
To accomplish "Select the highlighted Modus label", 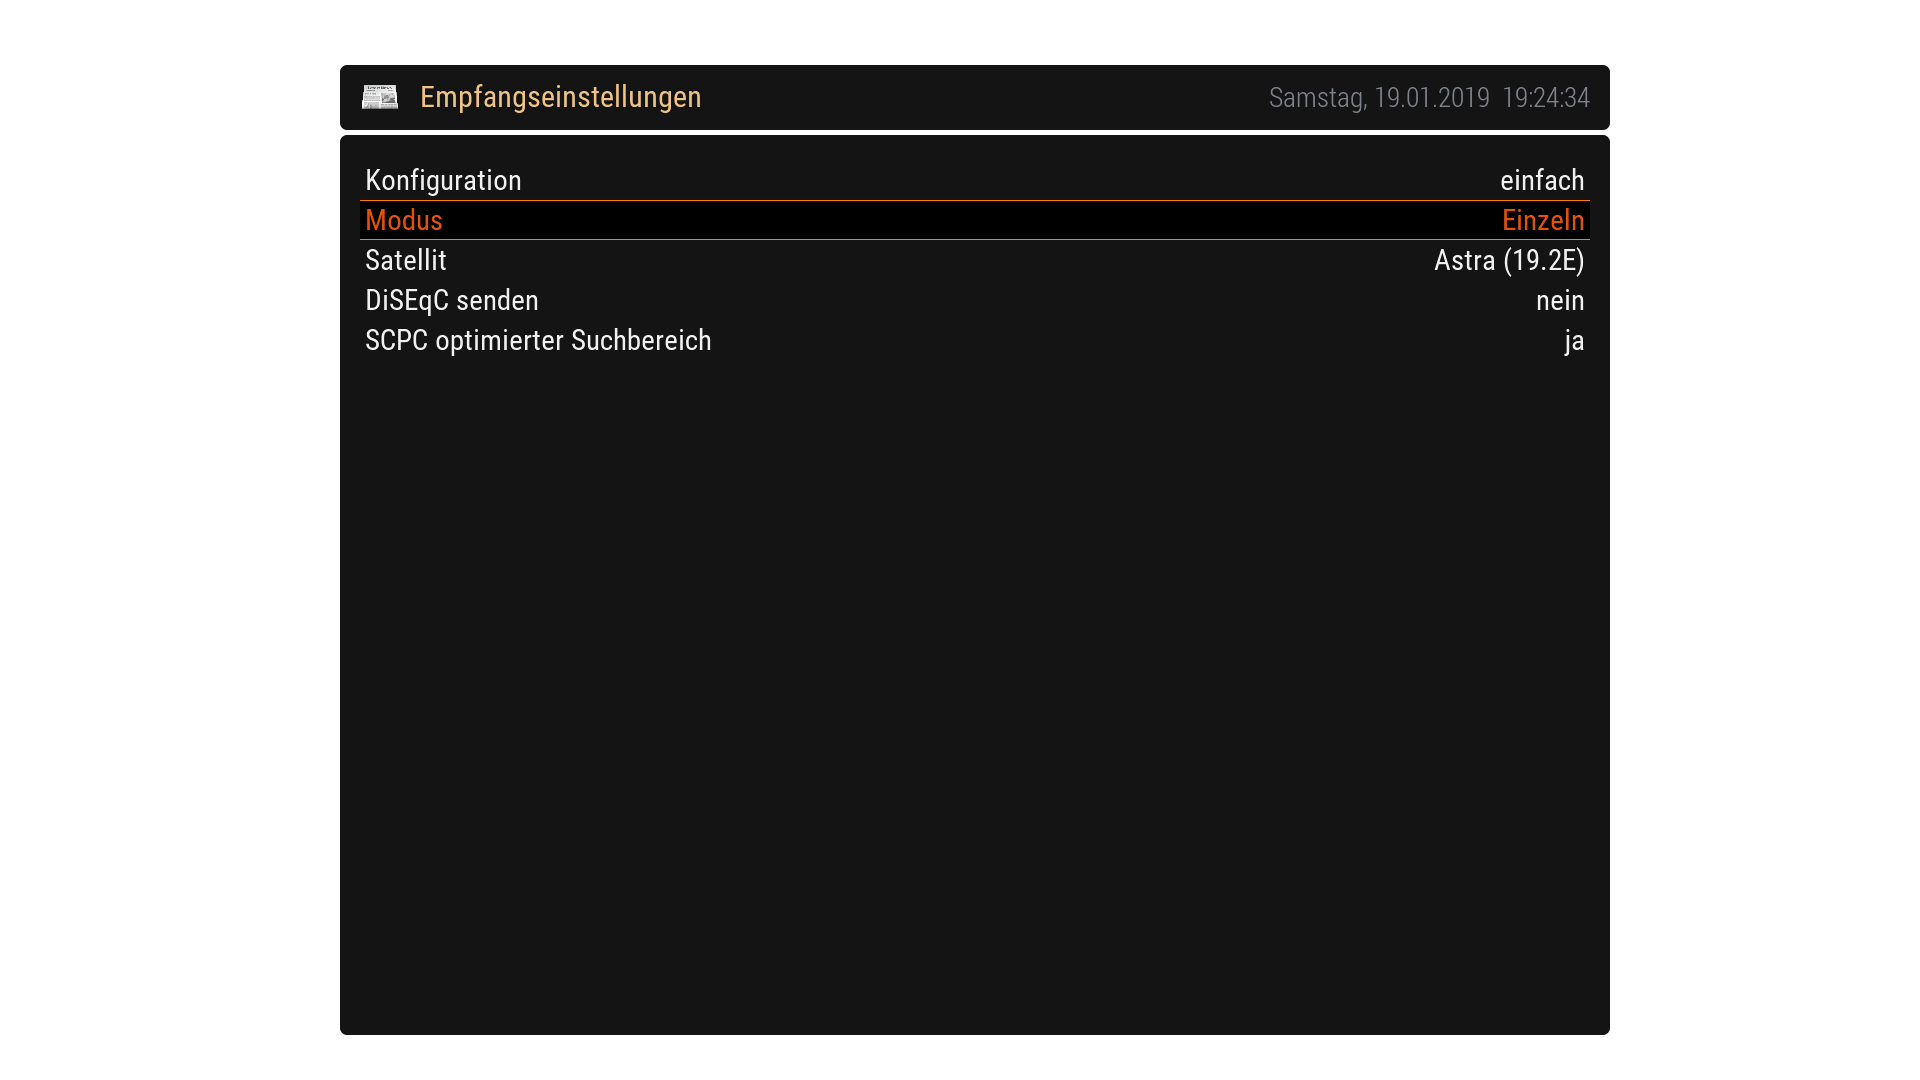I will point(404,220).
